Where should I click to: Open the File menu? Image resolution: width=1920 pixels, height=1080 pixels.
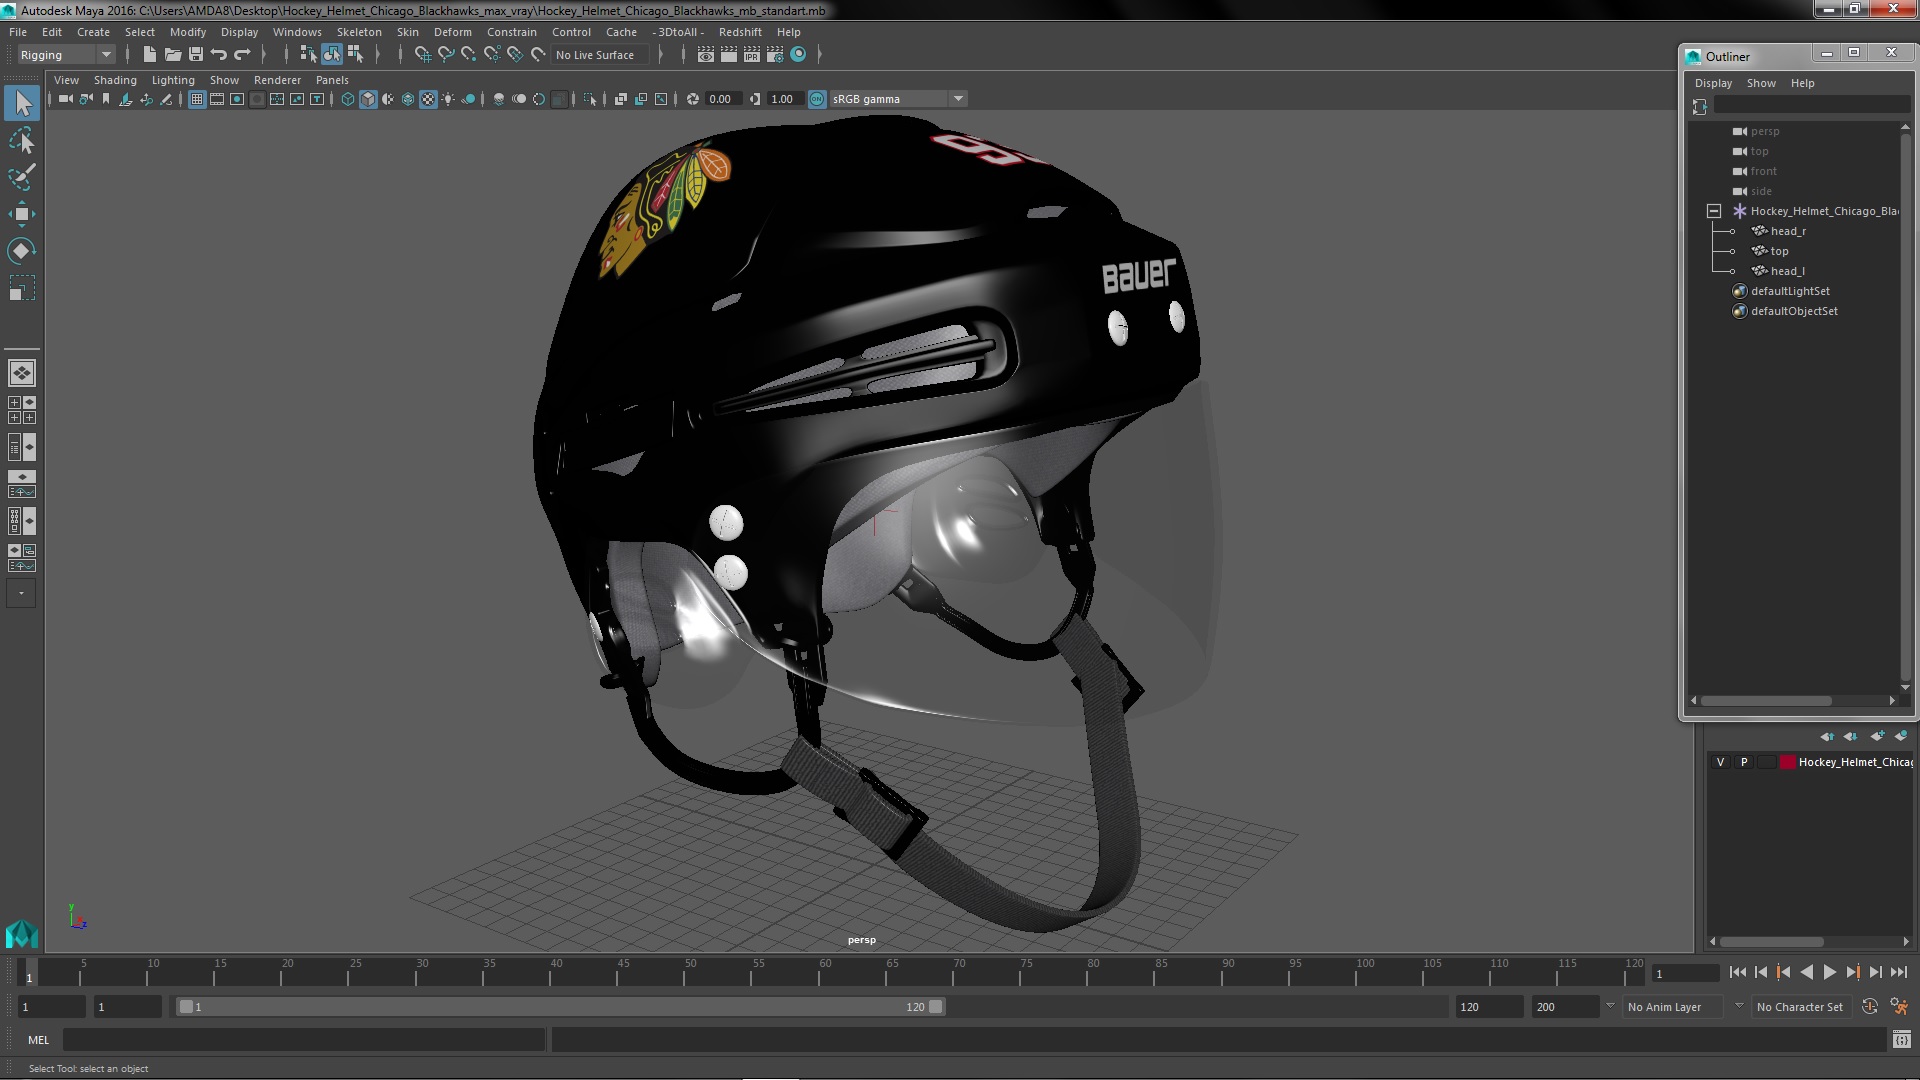point(18,32)
